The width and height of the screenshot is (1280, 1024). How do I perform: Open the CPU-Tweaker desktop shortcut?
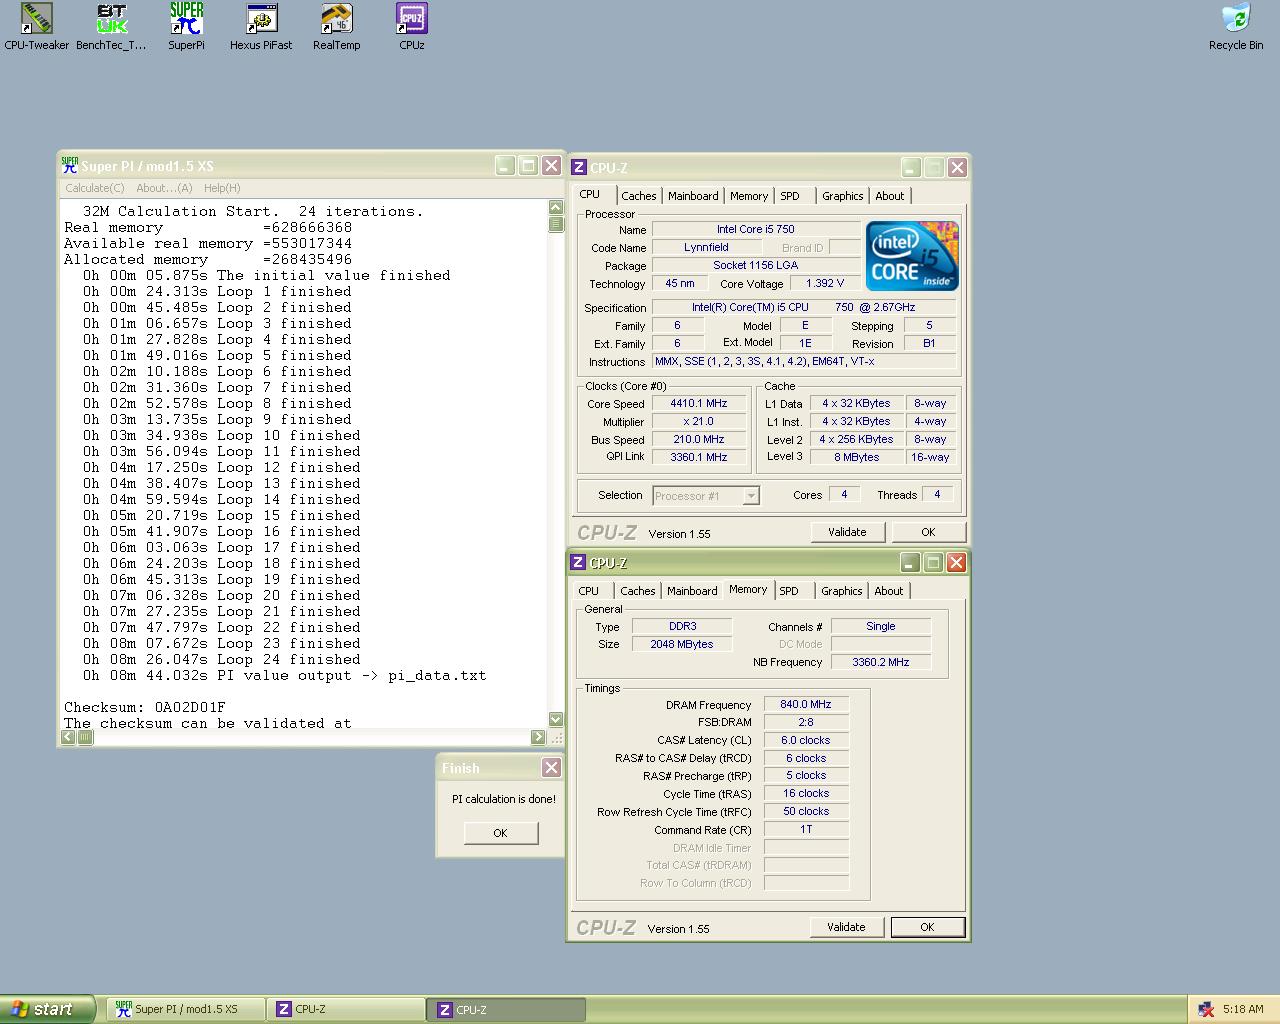click(37, 20)
